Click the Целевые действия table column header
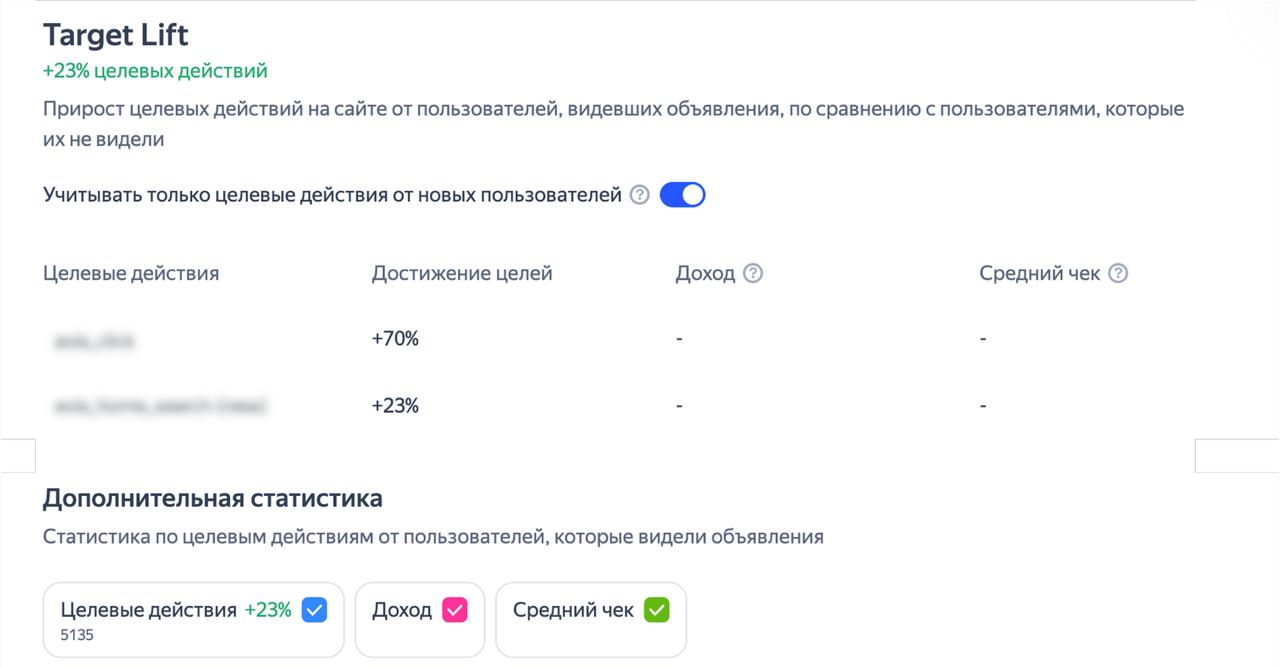The image size is (1280, 667). coord(131,273)
